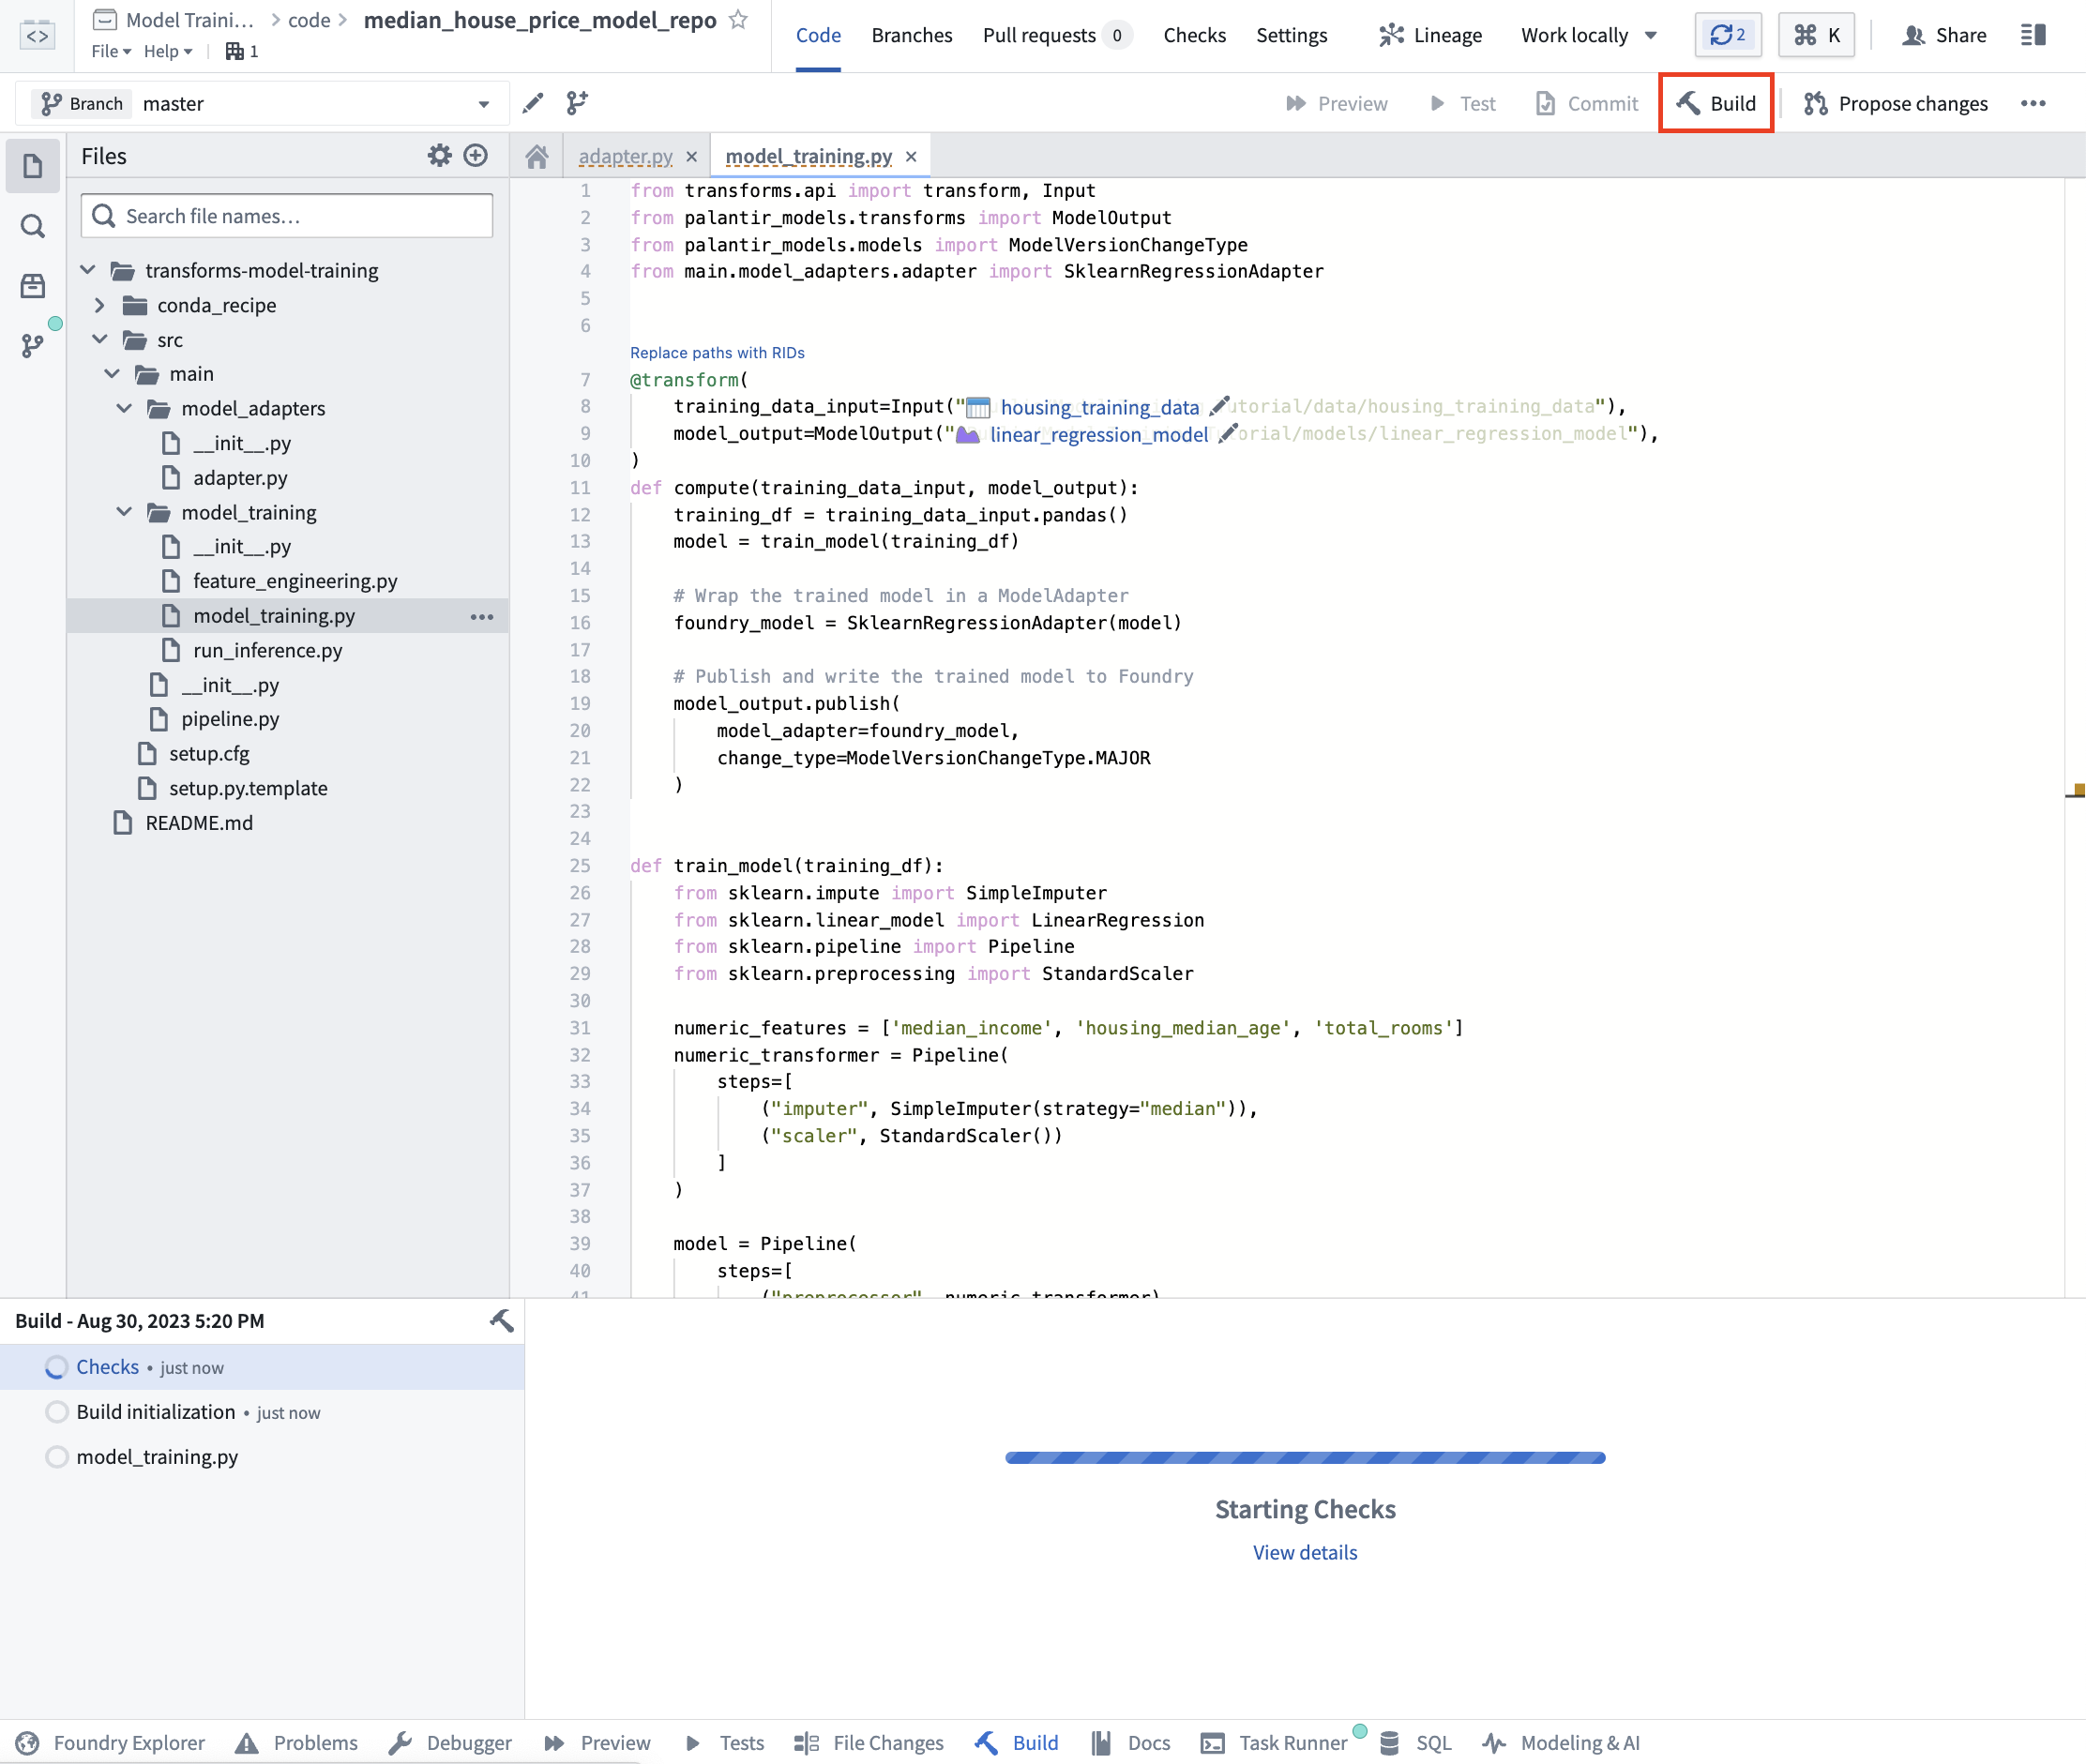The image size is (2086, 1764).
Task: Expand the conda_recipe folder
Action: click(x=99, y=305)
